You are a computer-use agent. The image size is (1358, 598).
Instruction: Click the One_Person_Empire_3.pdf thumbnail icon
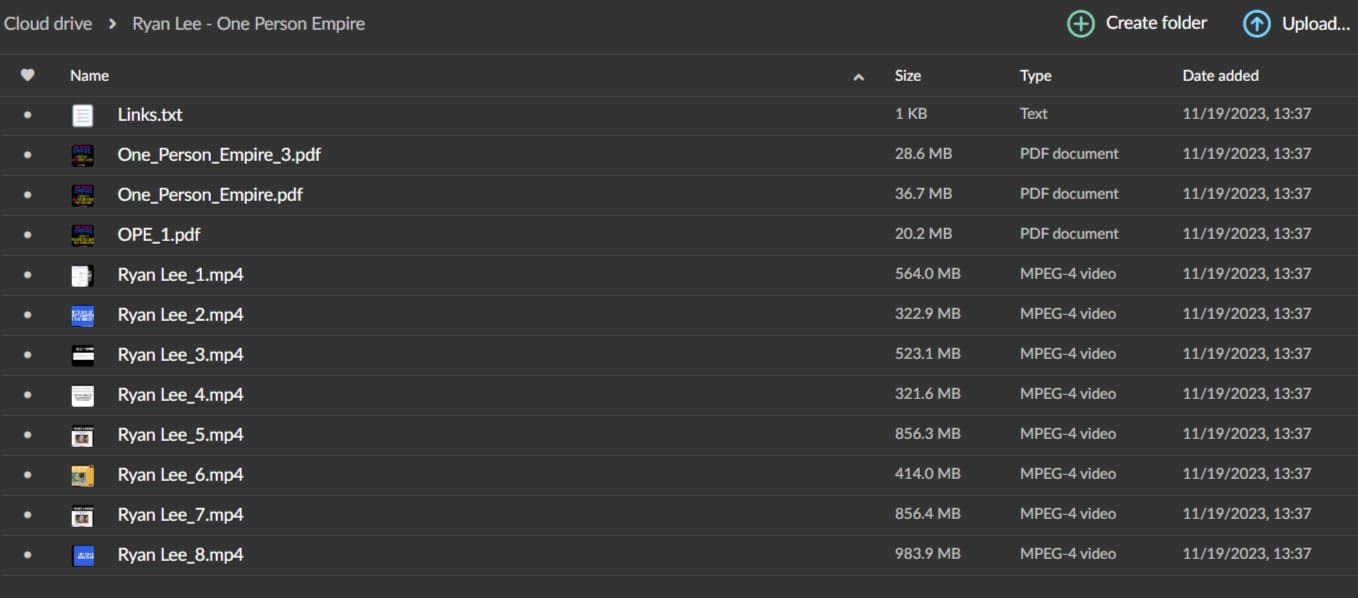83,155
